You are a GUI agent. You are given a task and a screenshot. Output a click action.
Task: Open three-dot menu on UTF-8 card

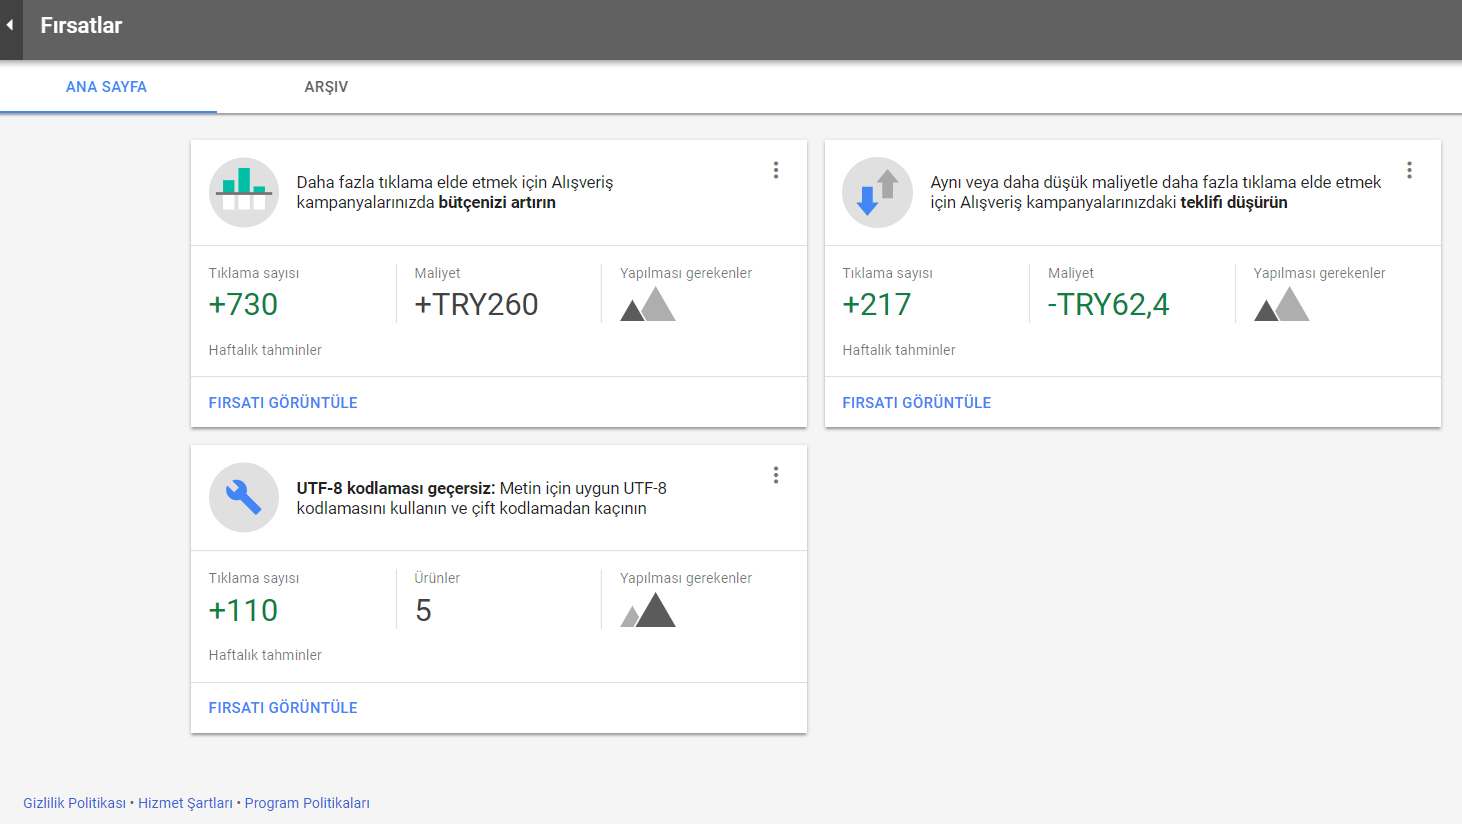pos(775,475)
